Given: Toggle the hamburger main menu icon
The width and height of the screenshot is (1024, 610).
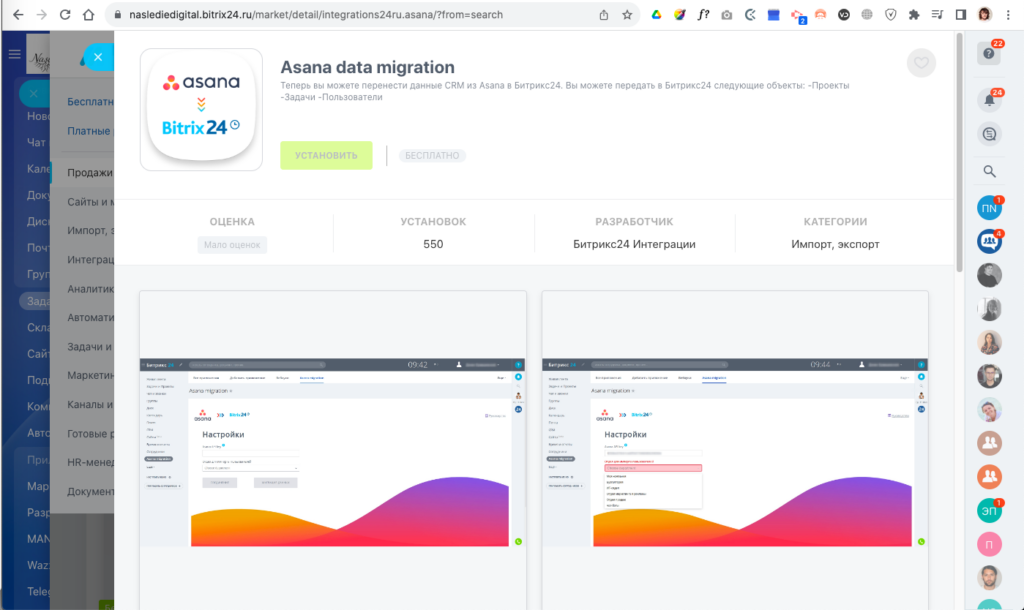Looking at the screenshot, I should coord(14,54).
